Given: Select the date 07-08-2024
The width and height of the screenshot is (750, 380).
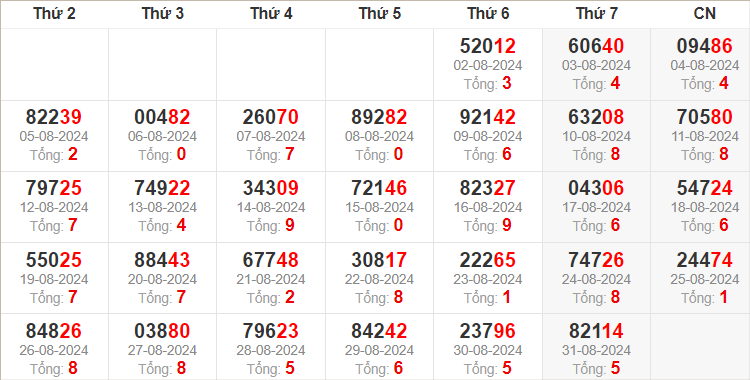Looking at the screenshot, I should tap(271, 136).
